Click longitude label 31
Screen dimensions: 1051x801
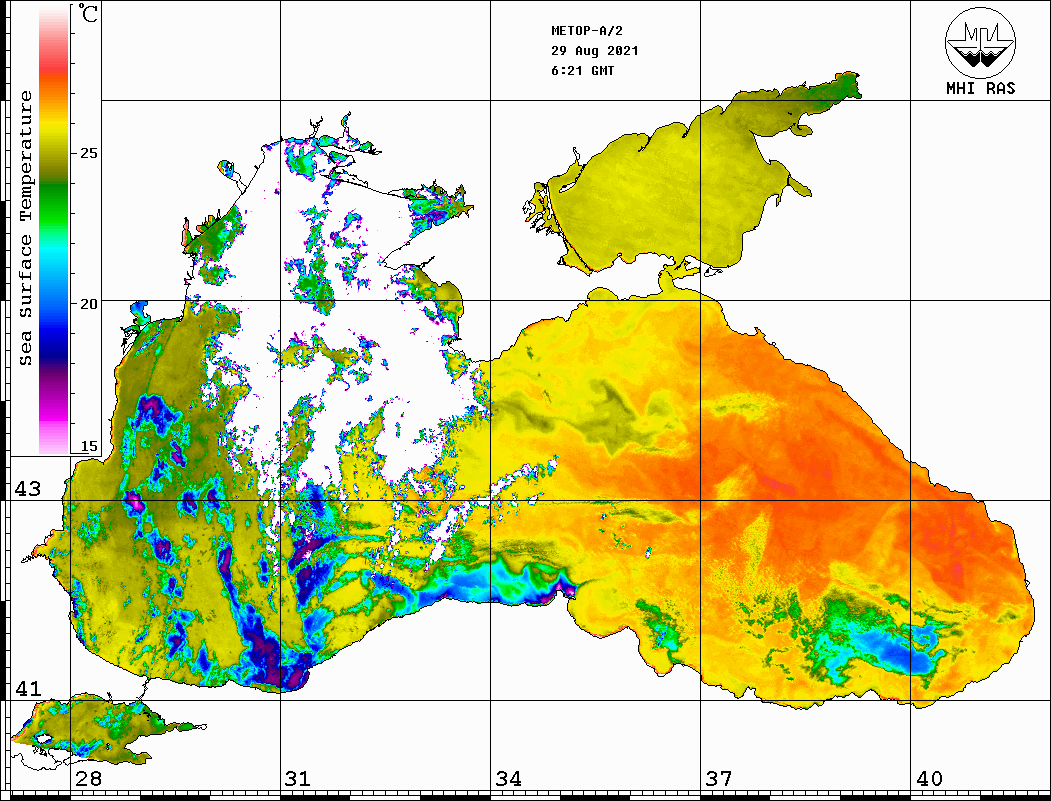pyautogui.click(x=298, y=779)
